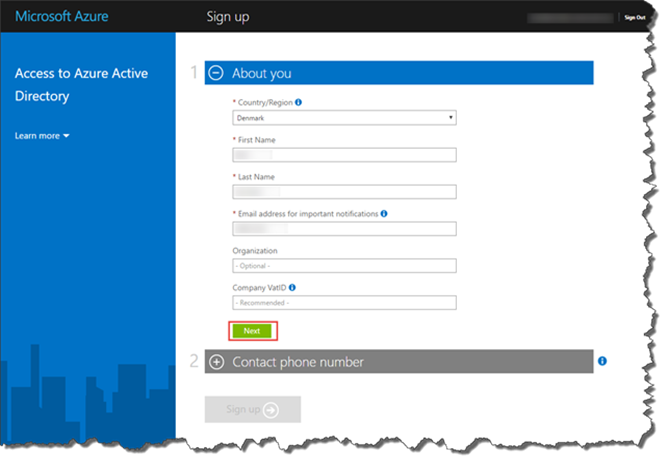The image size is (668, 462).
Task: Click the About you section header
Action: (x=399, y=73)
